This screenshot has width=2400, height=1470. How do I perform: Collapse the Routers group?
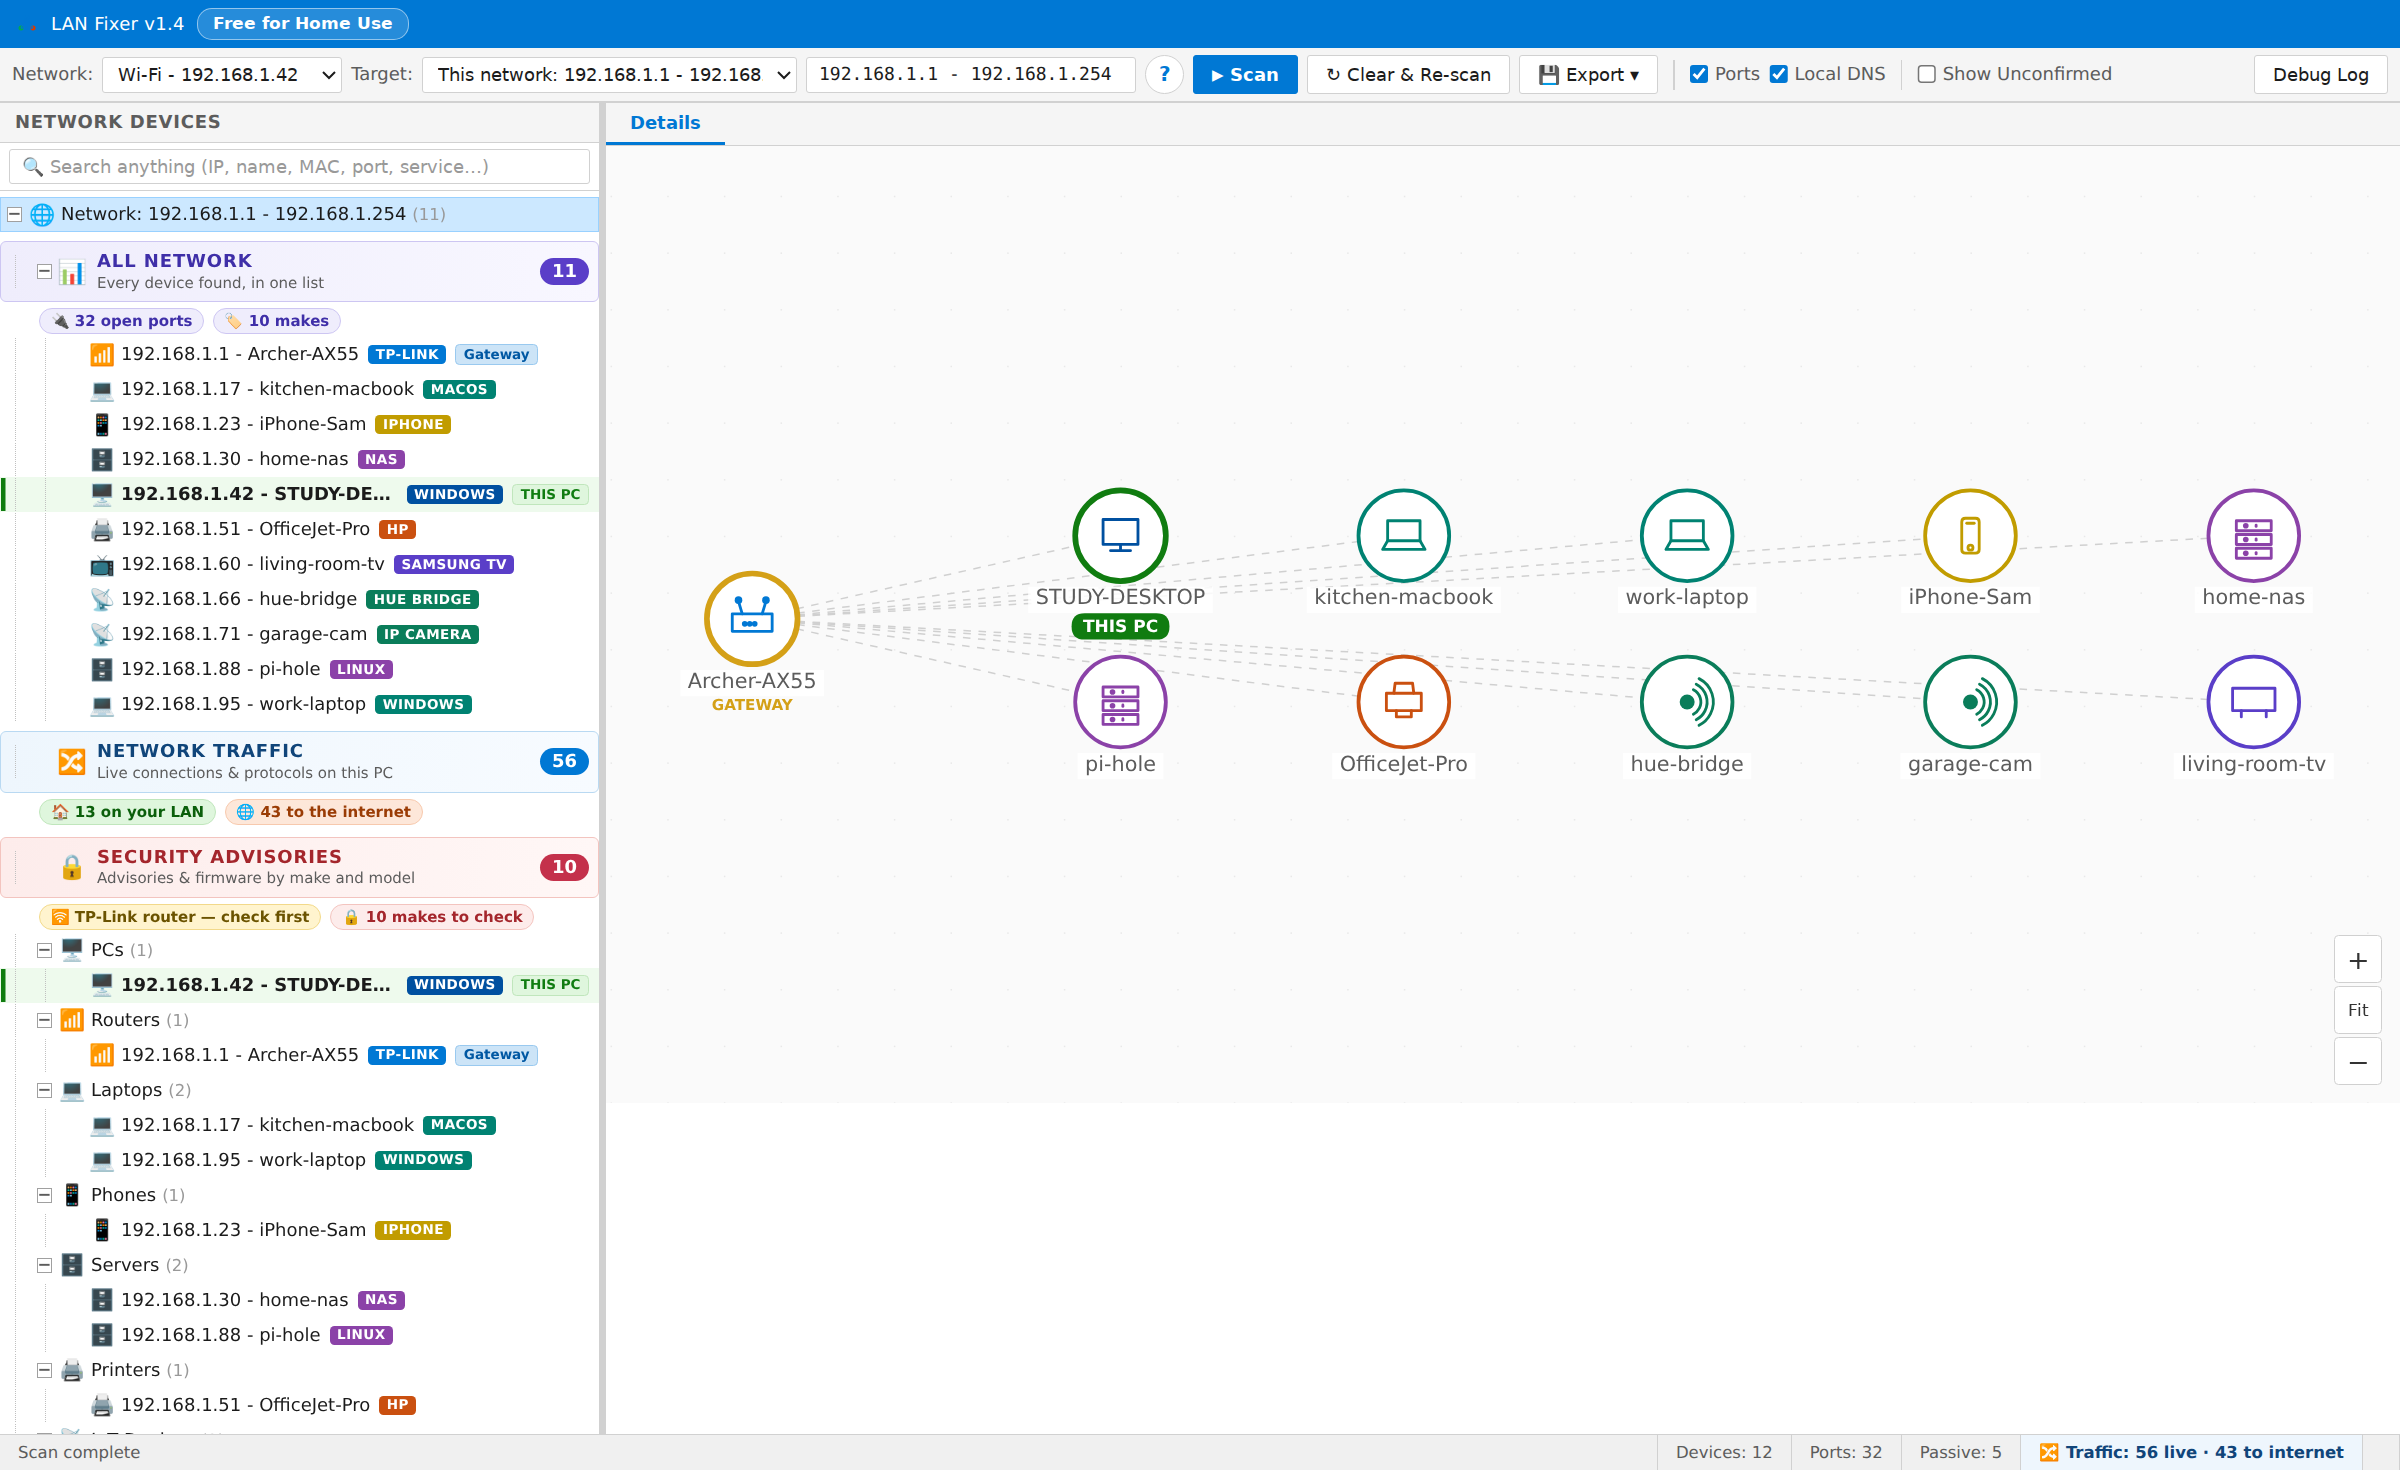(x=44, y=1020)
